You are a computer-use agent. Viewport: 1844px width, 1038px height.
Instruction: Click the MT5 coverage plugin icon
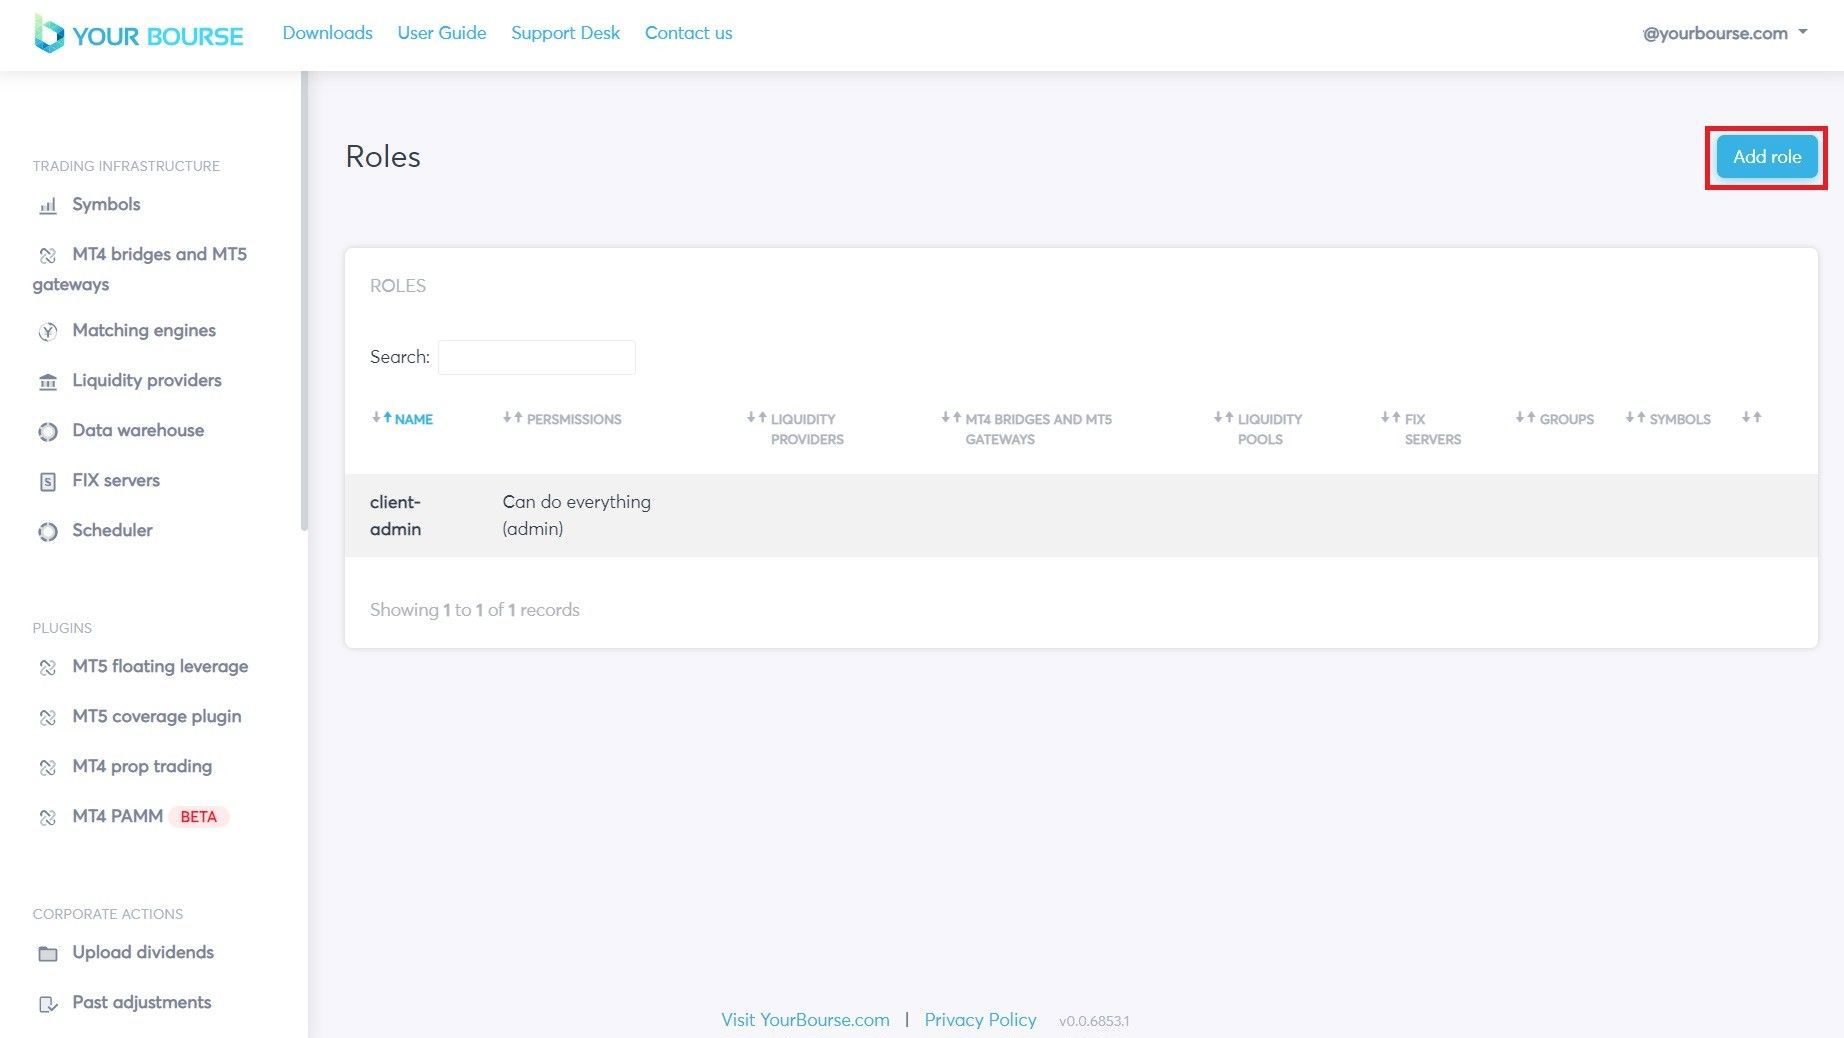[48, 718]
